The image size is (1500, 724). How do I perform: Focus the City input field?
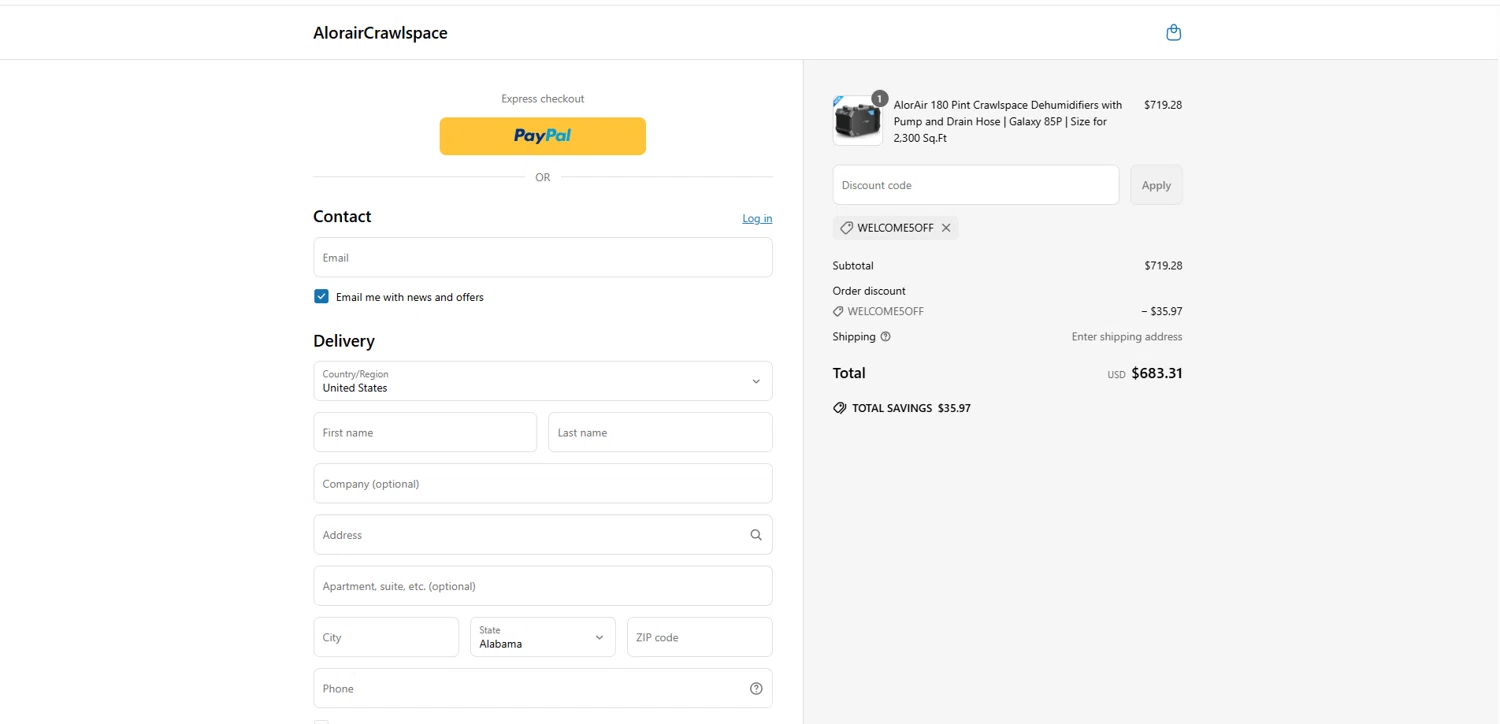[386, 637]
